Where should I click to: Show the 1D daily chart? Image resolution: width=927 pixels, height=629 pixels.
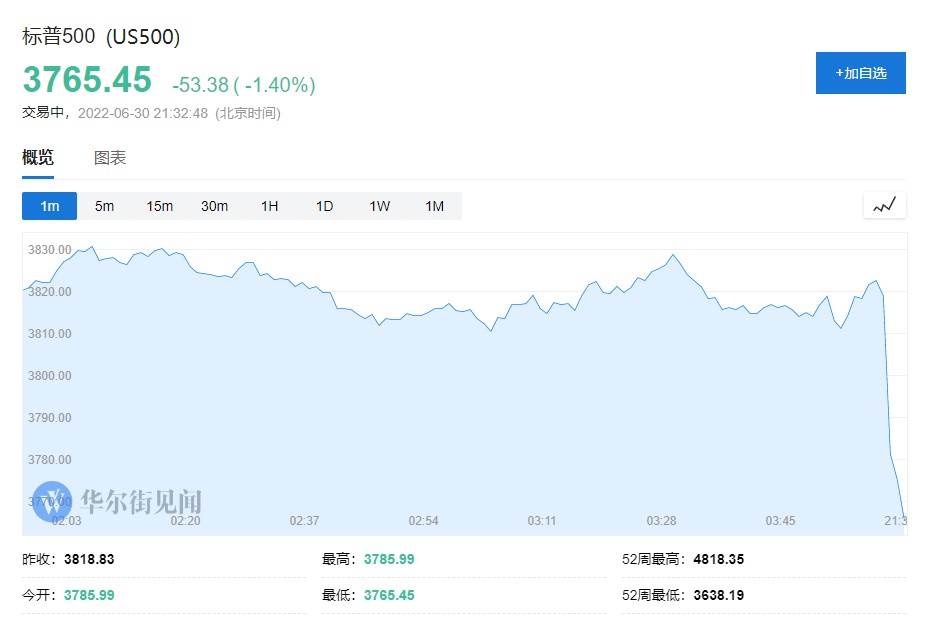click(x=325, y=206)
